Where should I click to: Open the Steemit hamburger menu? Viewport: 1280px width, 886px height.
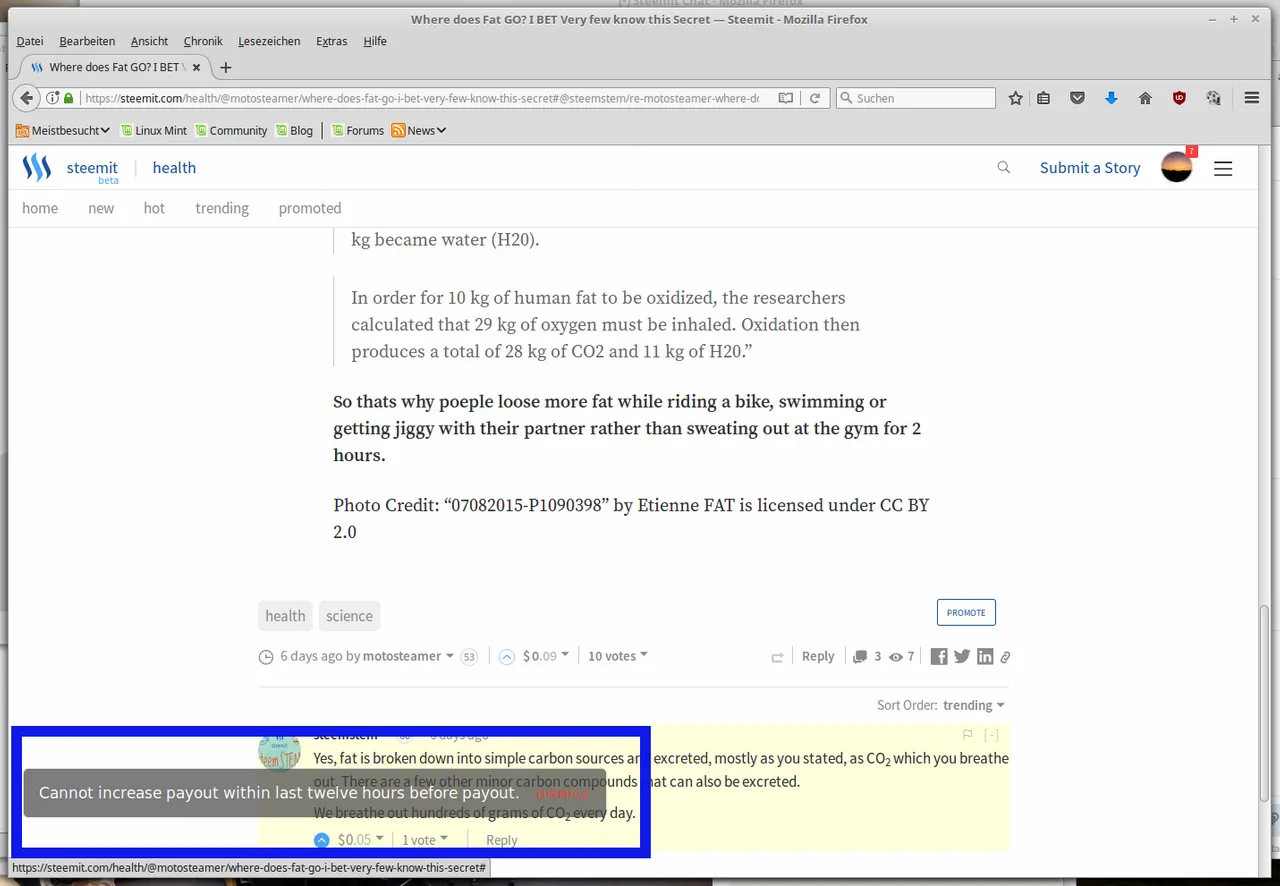(x=1223, y=169)
